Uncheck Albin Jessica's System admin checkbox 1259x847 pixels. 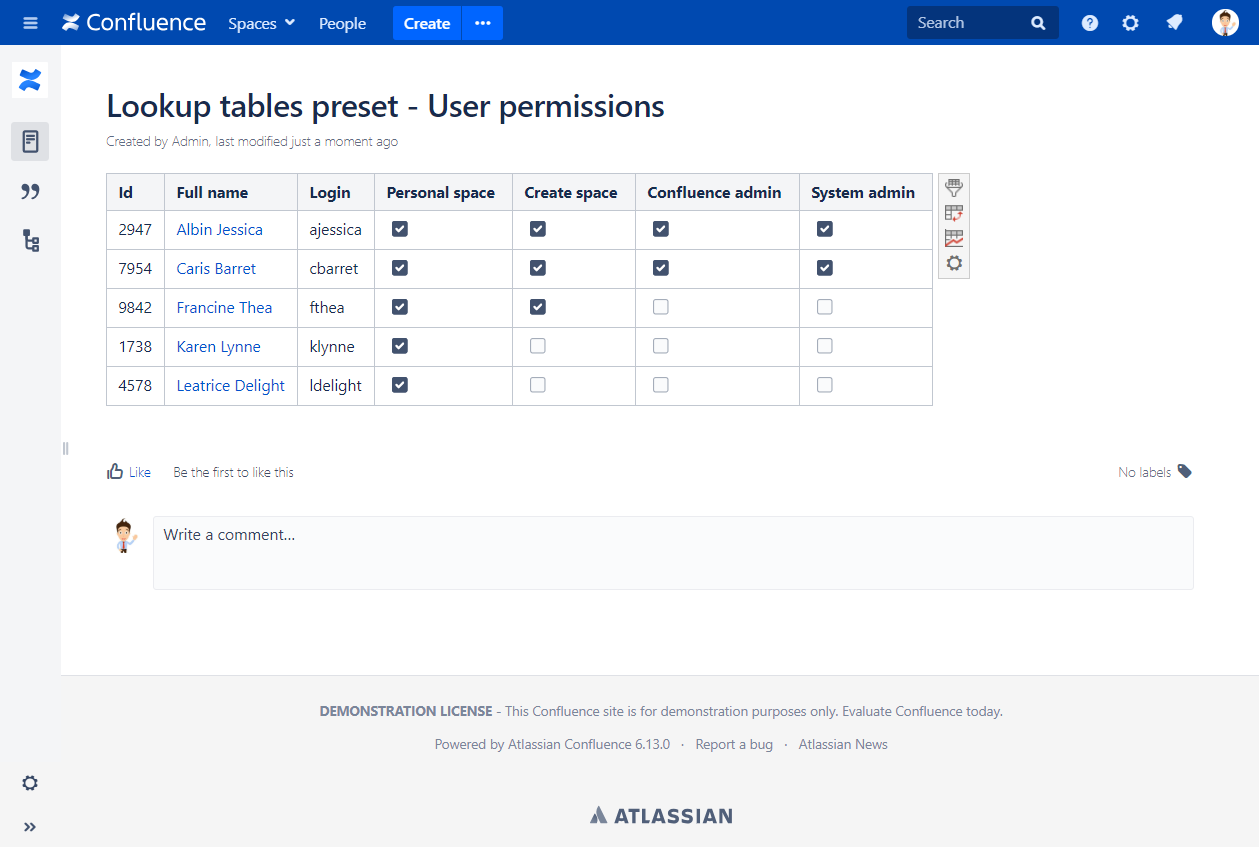click(824, 229)
